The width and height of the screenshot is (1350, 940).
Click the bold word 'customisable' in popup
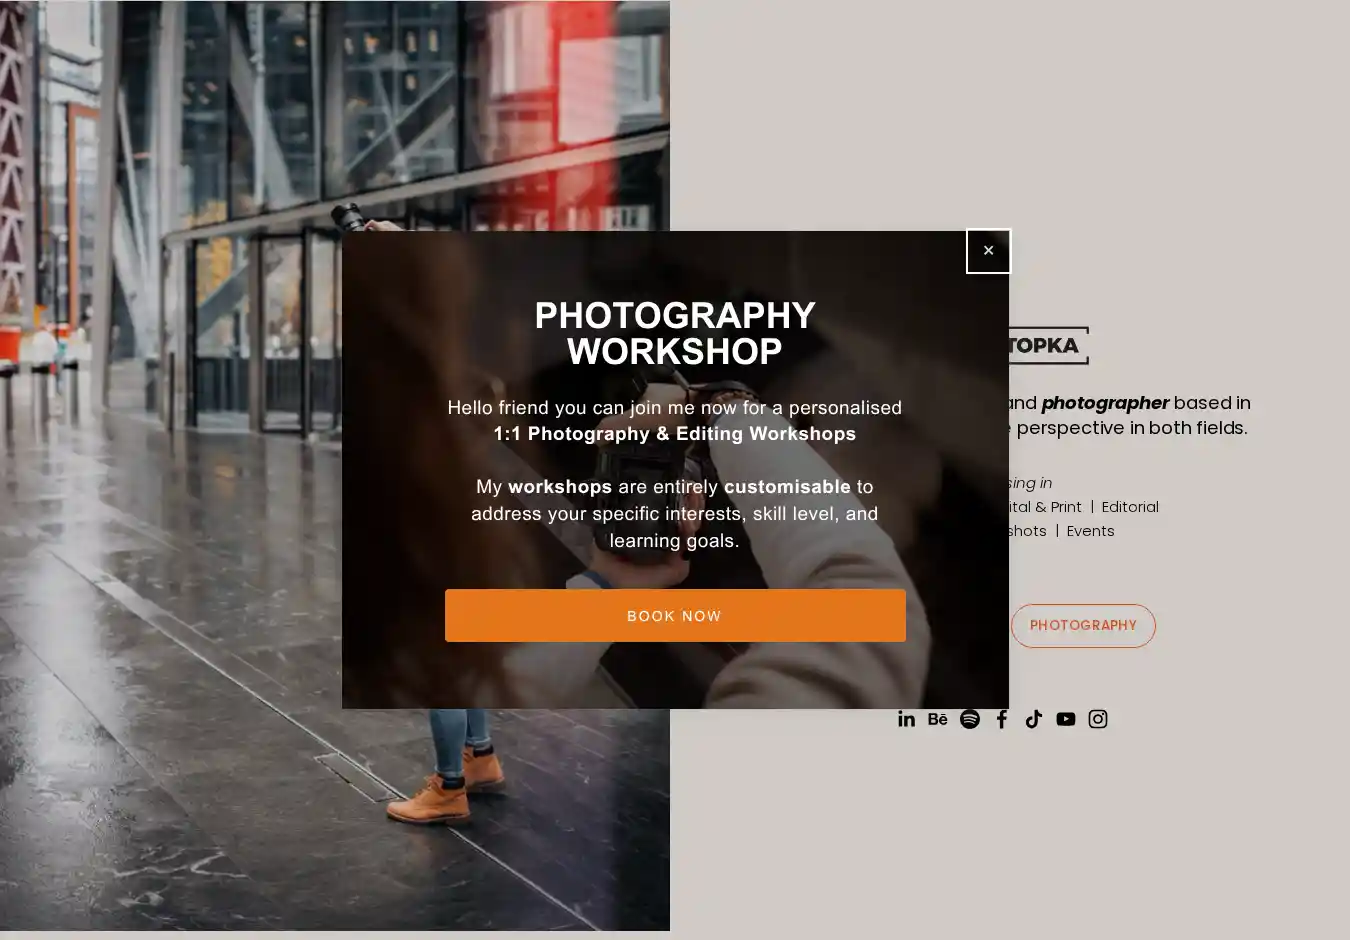coord(786,487)
